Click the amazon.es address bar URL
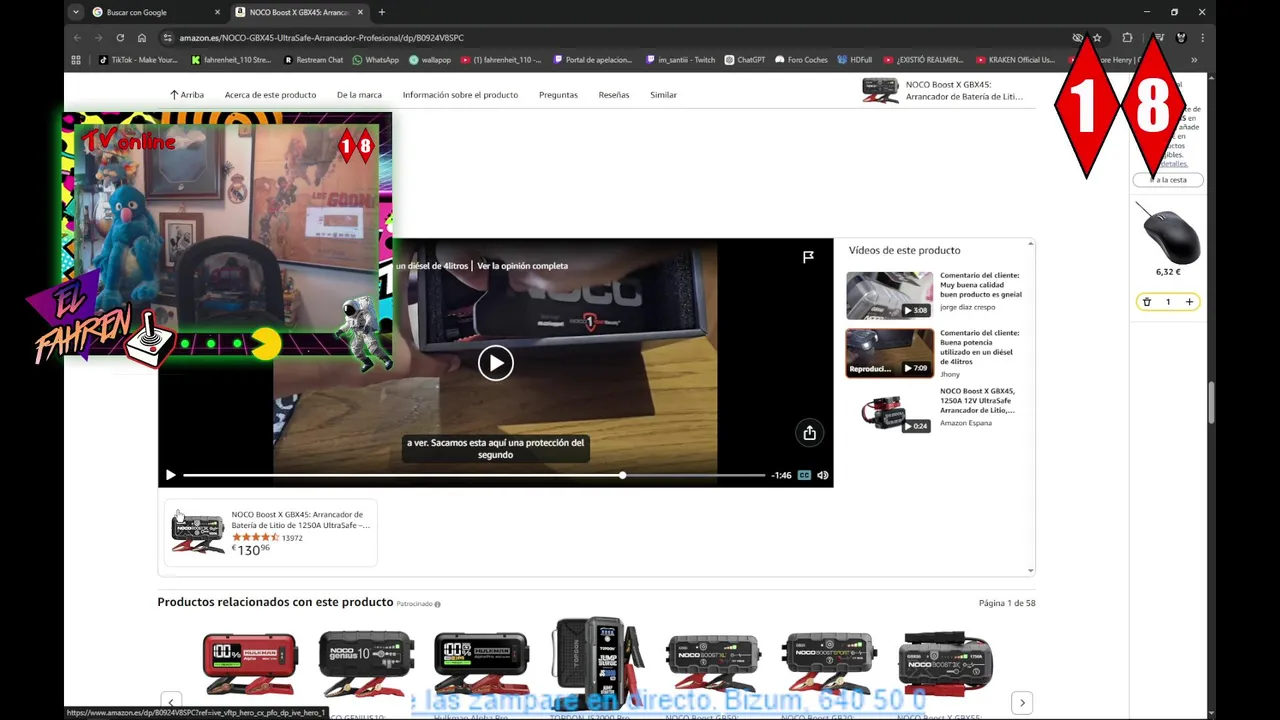 pos(321,38)
